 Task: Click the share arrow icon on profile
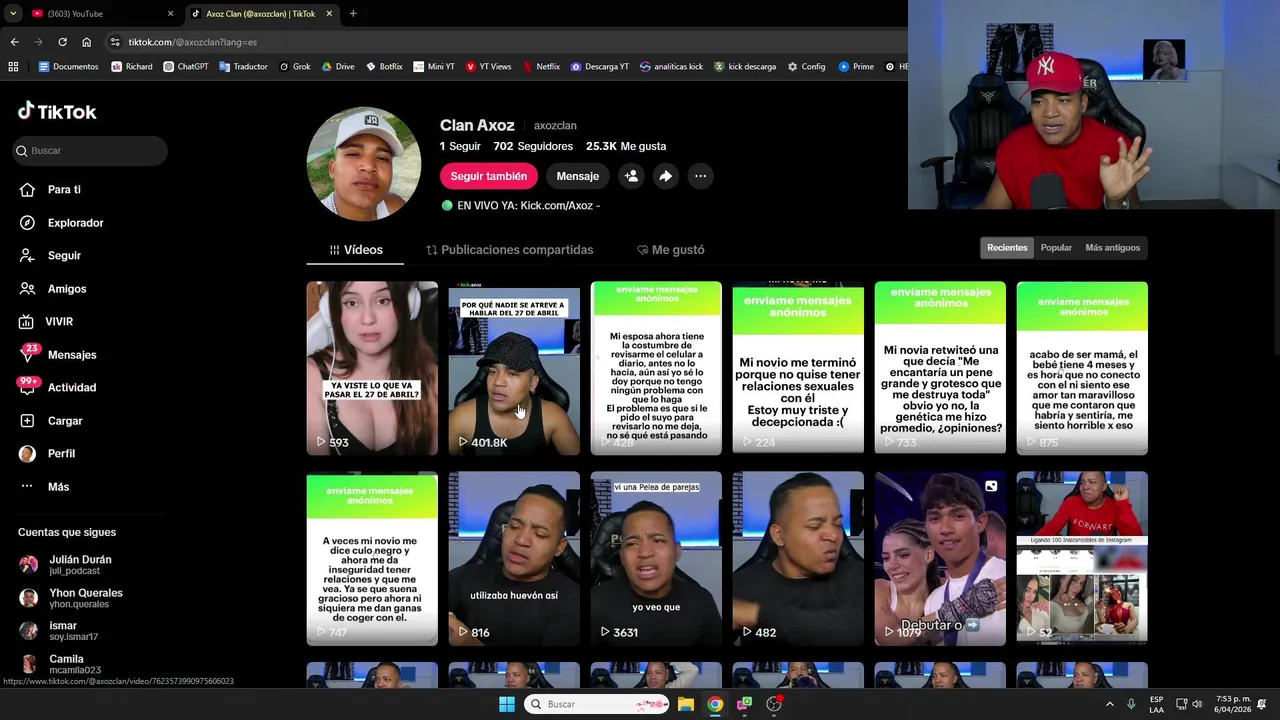click(665, 176)
